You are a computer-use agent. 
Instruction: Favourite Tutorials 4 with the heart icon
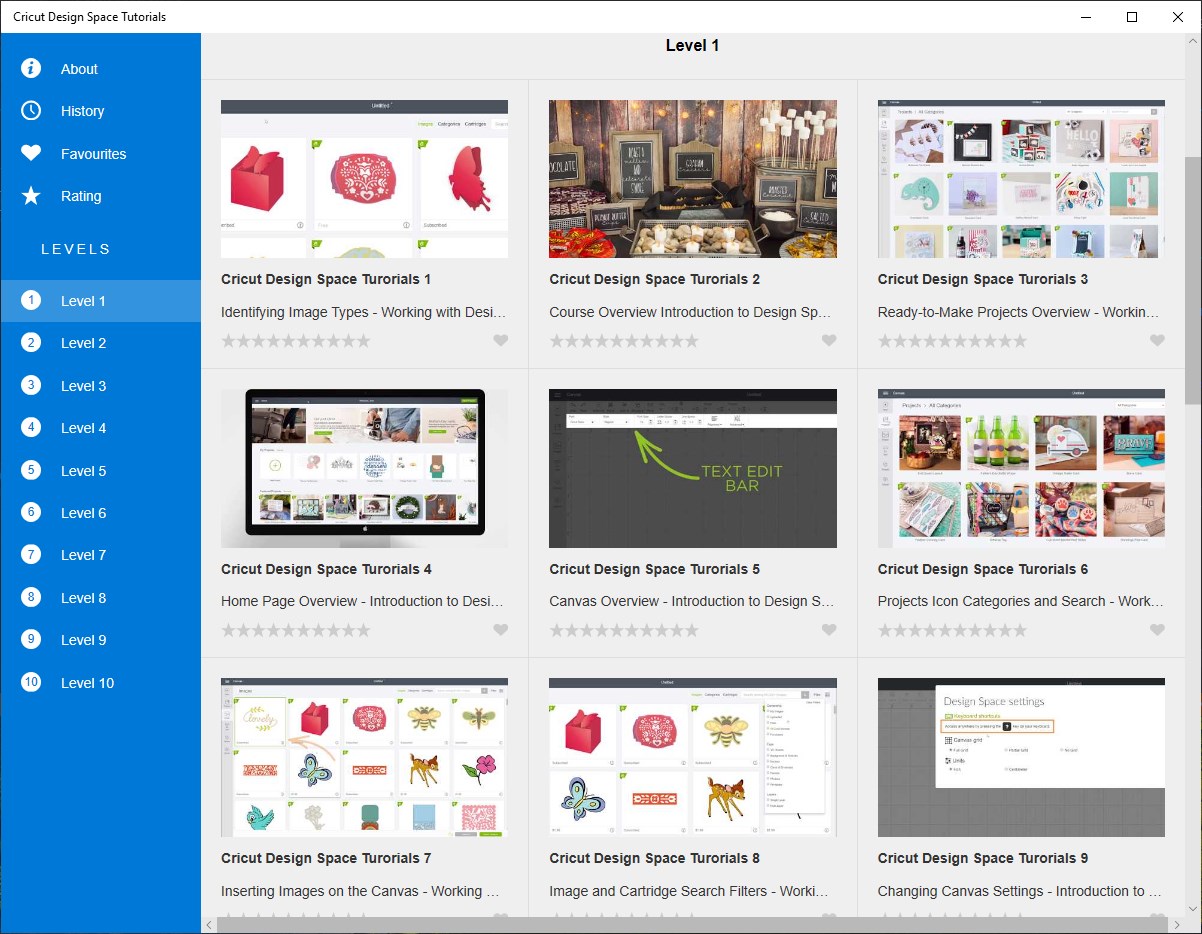[501, 630]
